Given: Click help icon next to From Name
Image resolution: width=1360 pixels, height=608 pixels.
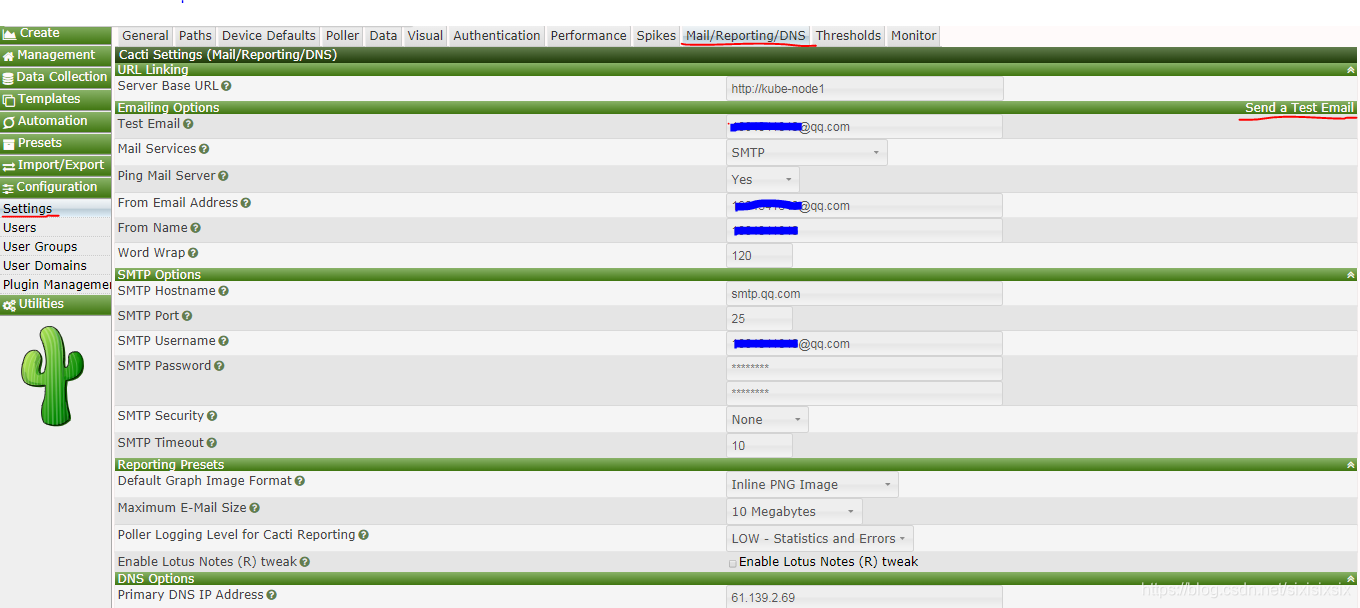Looking at the screenshot, I should (x=196, y=229).
